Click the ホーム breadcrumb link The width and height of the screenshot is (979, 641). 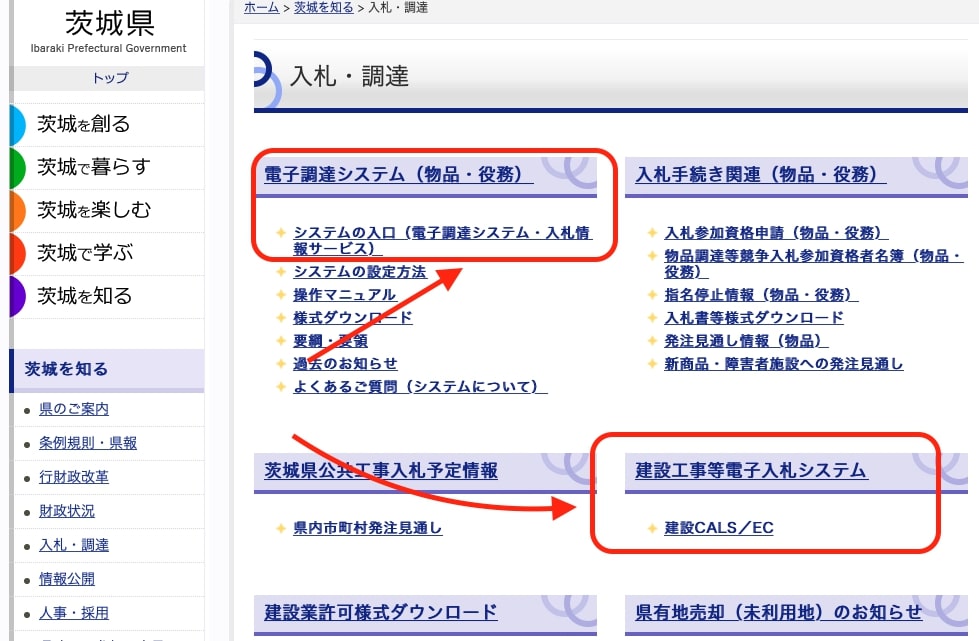click(x=261, y=7)
